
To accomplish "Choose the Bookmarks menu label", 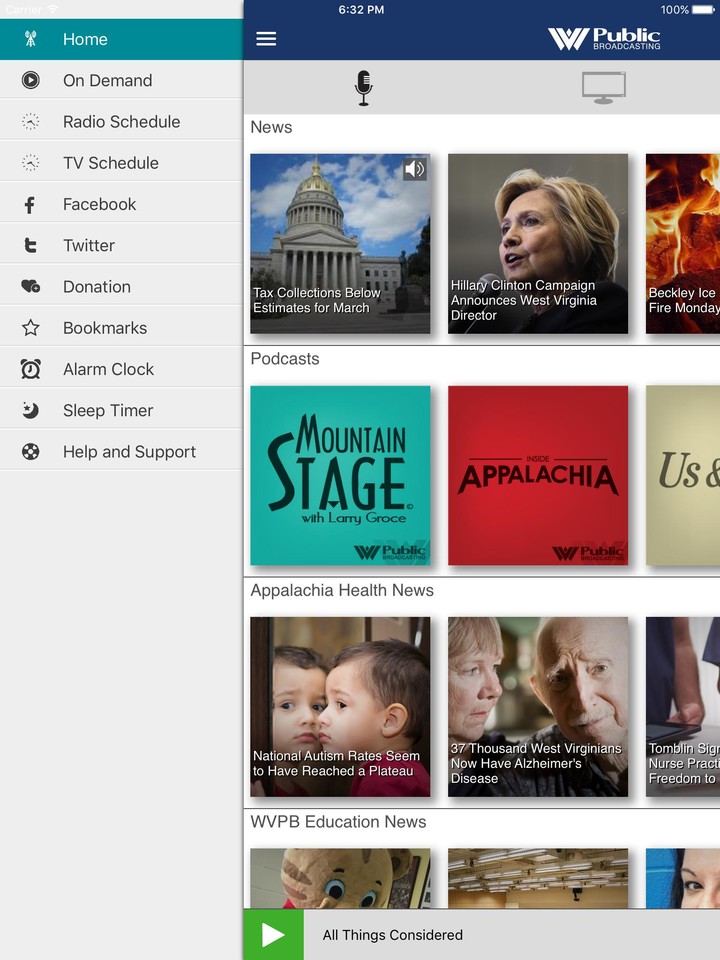I will [105, 328].
